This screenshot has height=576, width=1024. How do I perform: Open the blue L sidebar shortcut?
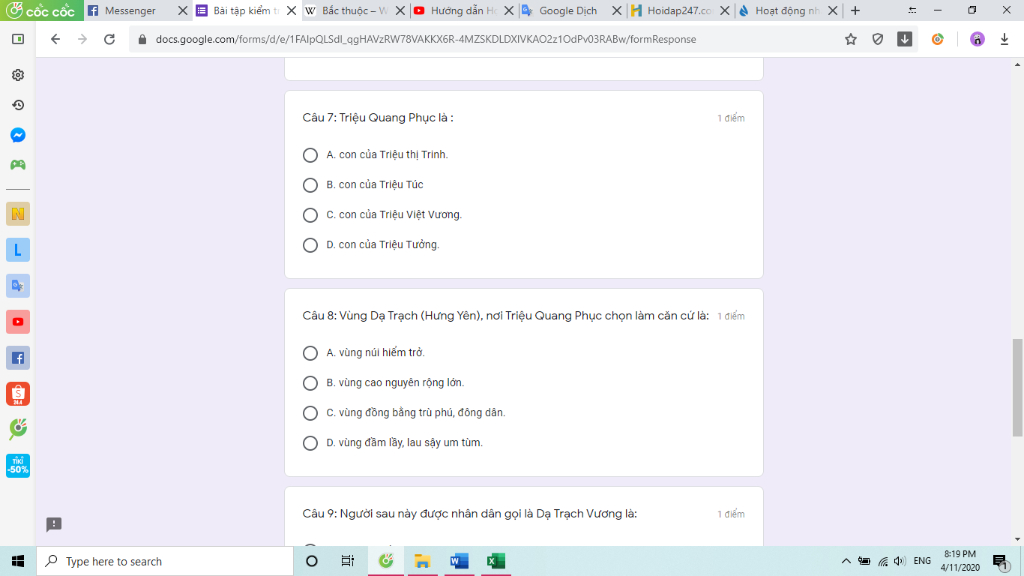pos(18,249)
